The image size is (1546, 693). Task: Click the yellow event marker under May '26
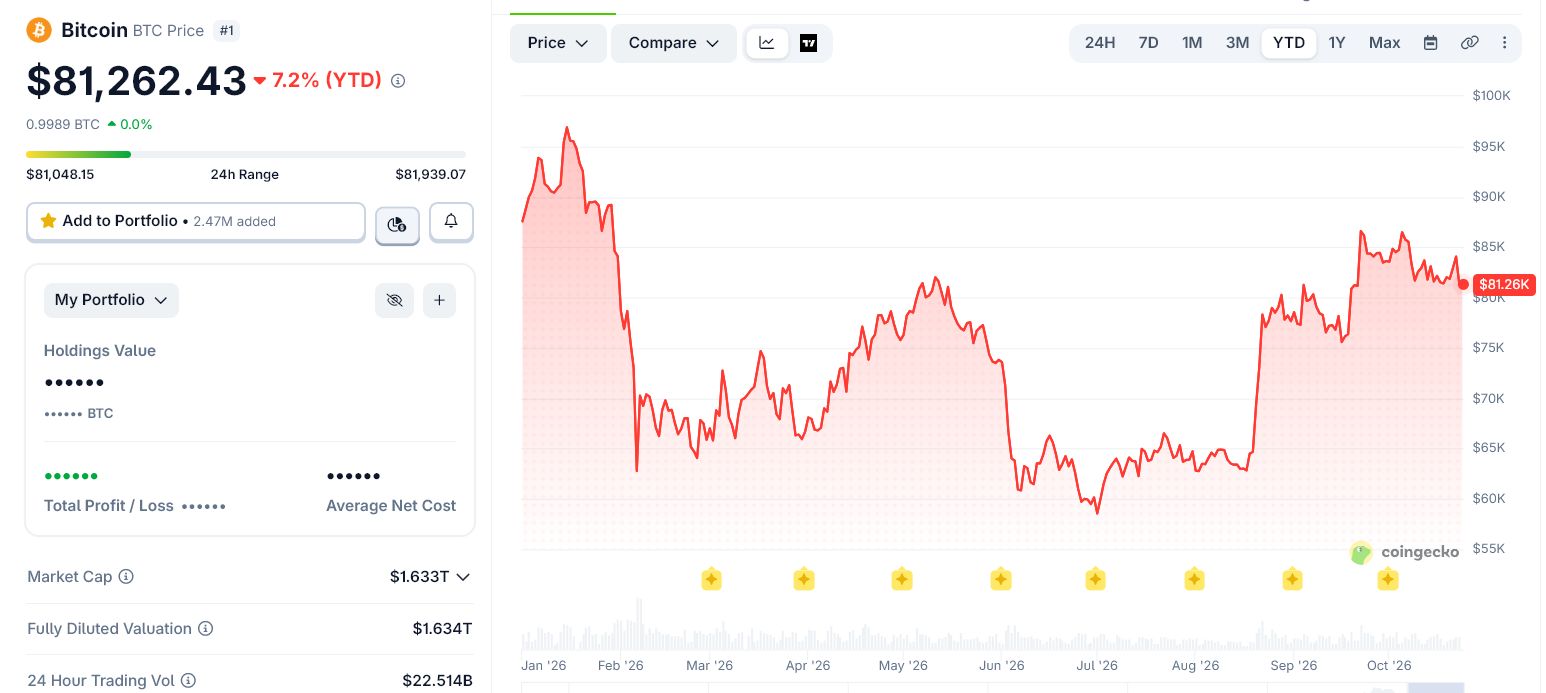click(x=901, y=579)
